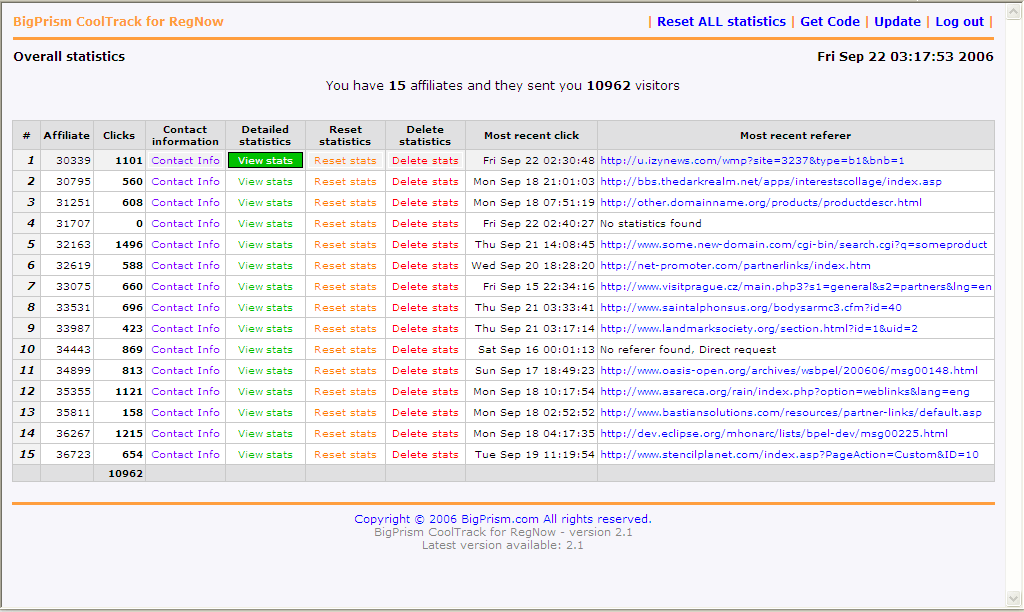Open the visitprague.cz referer link
1024x612 pixels.
795,286
